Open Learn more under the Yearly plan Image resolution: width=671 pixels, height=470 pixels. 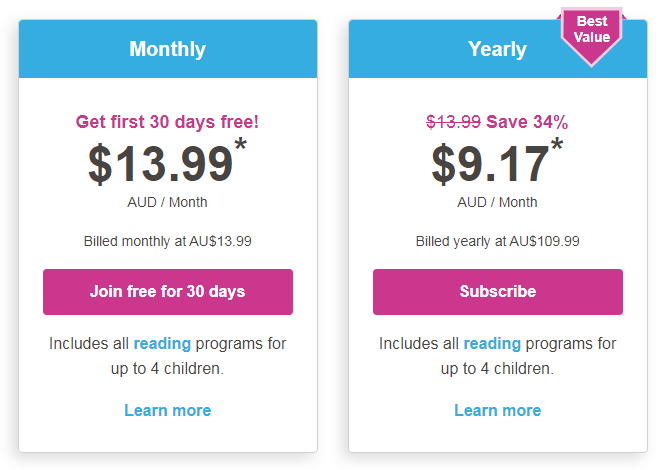(497, 410)
